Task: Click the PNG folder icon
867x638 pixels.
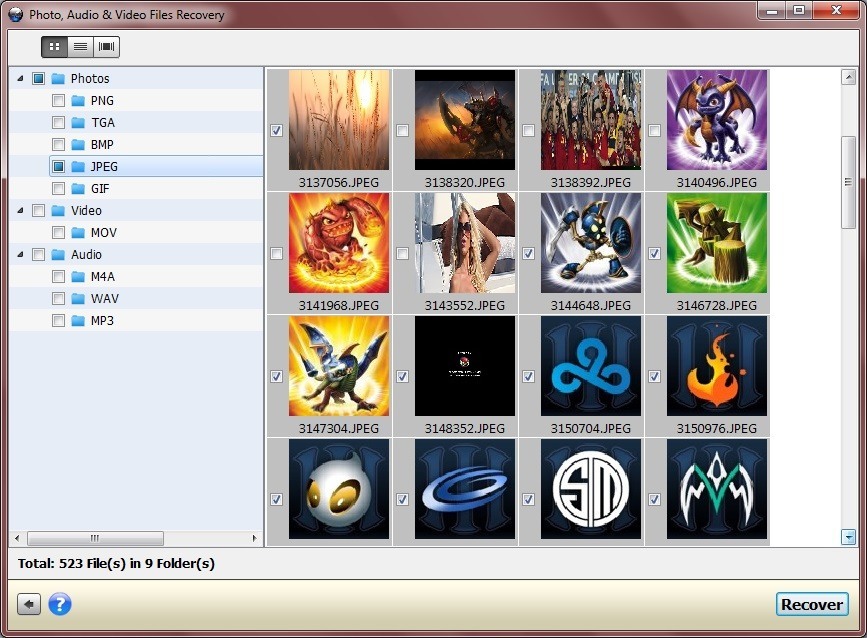Action: pos(78,101)
